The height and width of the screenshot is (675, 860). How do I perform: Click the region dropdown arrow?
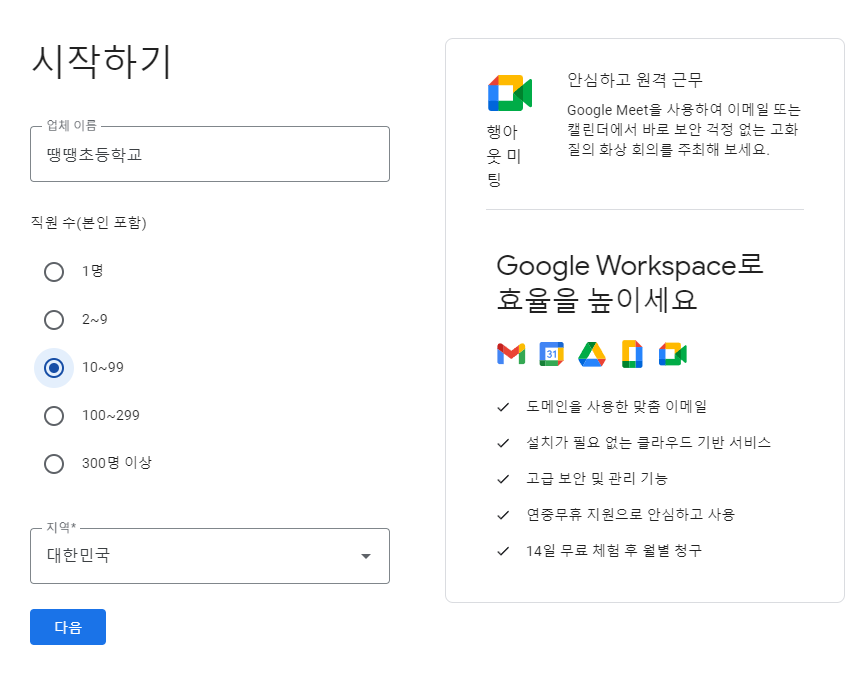click(366, 556)
